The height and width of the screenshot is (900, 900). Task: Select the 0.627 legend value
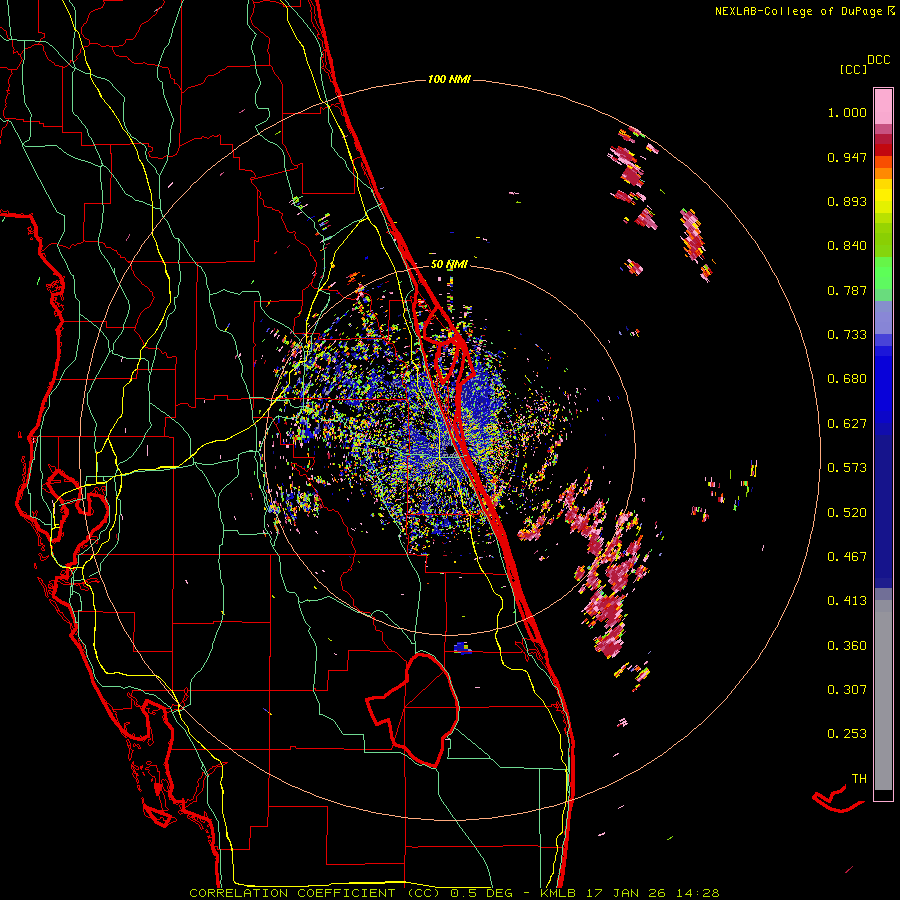847,424
